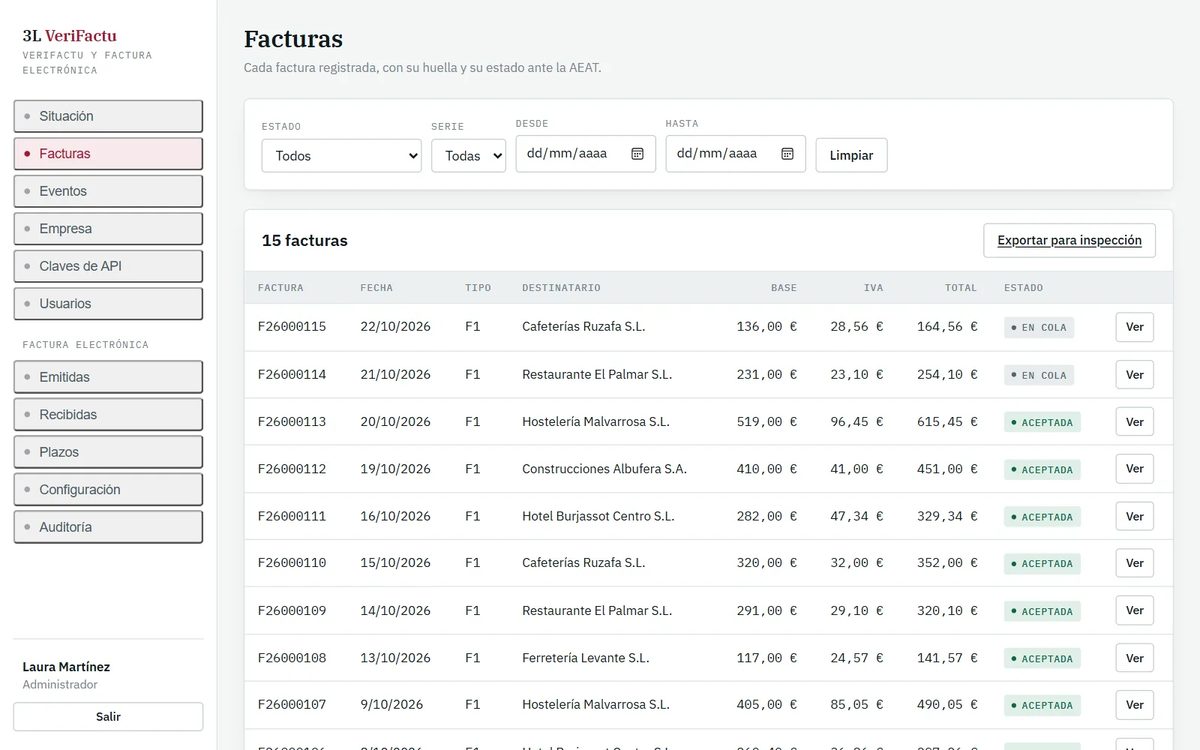Click Exportar para inspección
Viewport: 1200px width, 750px height.
point(1069,240)
